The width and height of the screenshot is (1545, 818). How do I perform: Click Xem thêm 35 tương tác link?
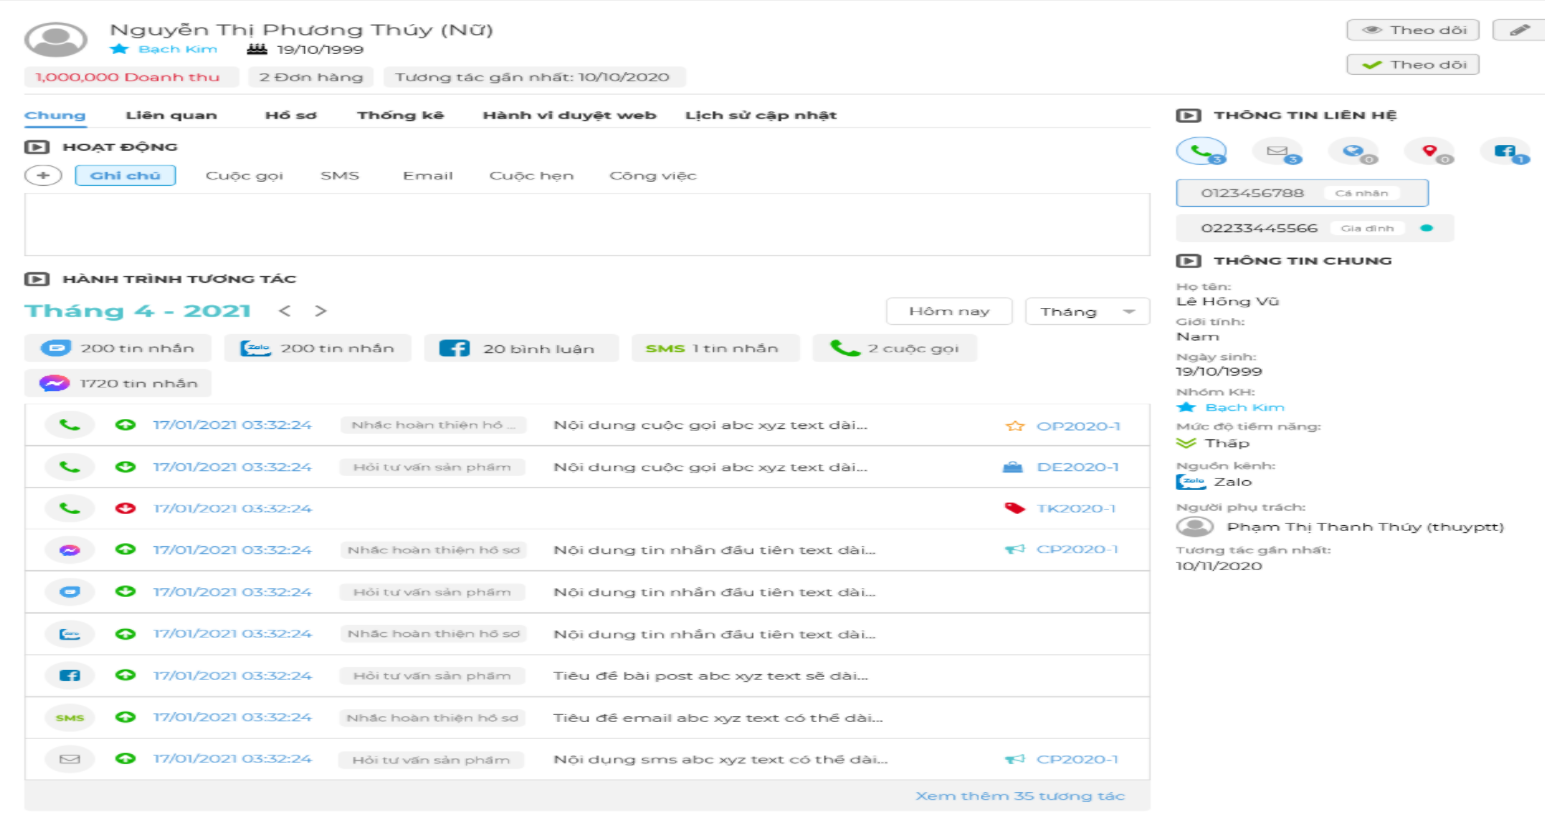tap(1019, 796)
